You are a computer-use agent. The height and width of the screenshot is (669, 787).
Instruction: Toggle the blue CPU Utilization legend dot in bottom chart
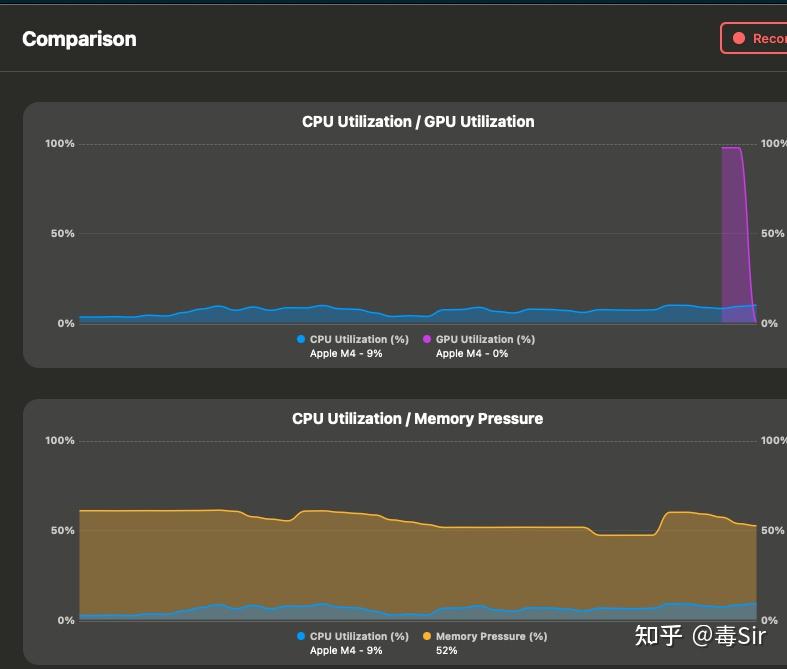tap(301, 636)
